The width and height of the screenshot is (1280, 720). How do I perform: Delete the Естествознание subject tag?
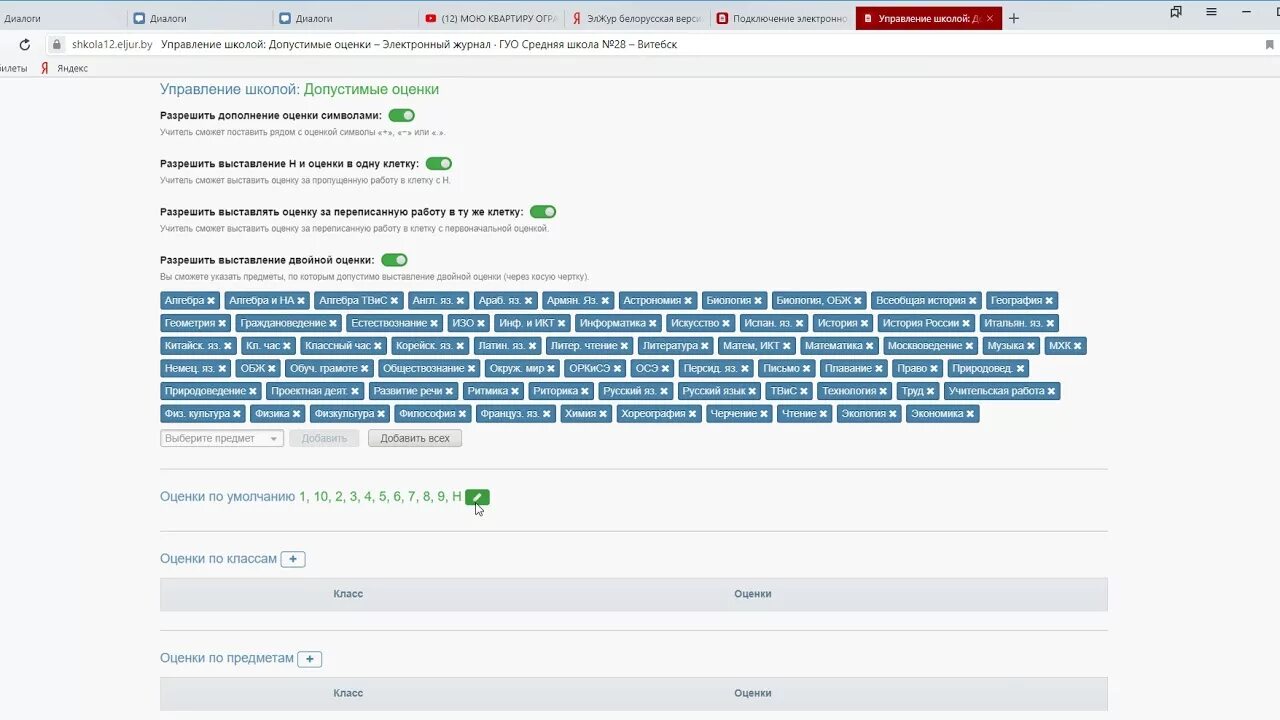[434, 324]
